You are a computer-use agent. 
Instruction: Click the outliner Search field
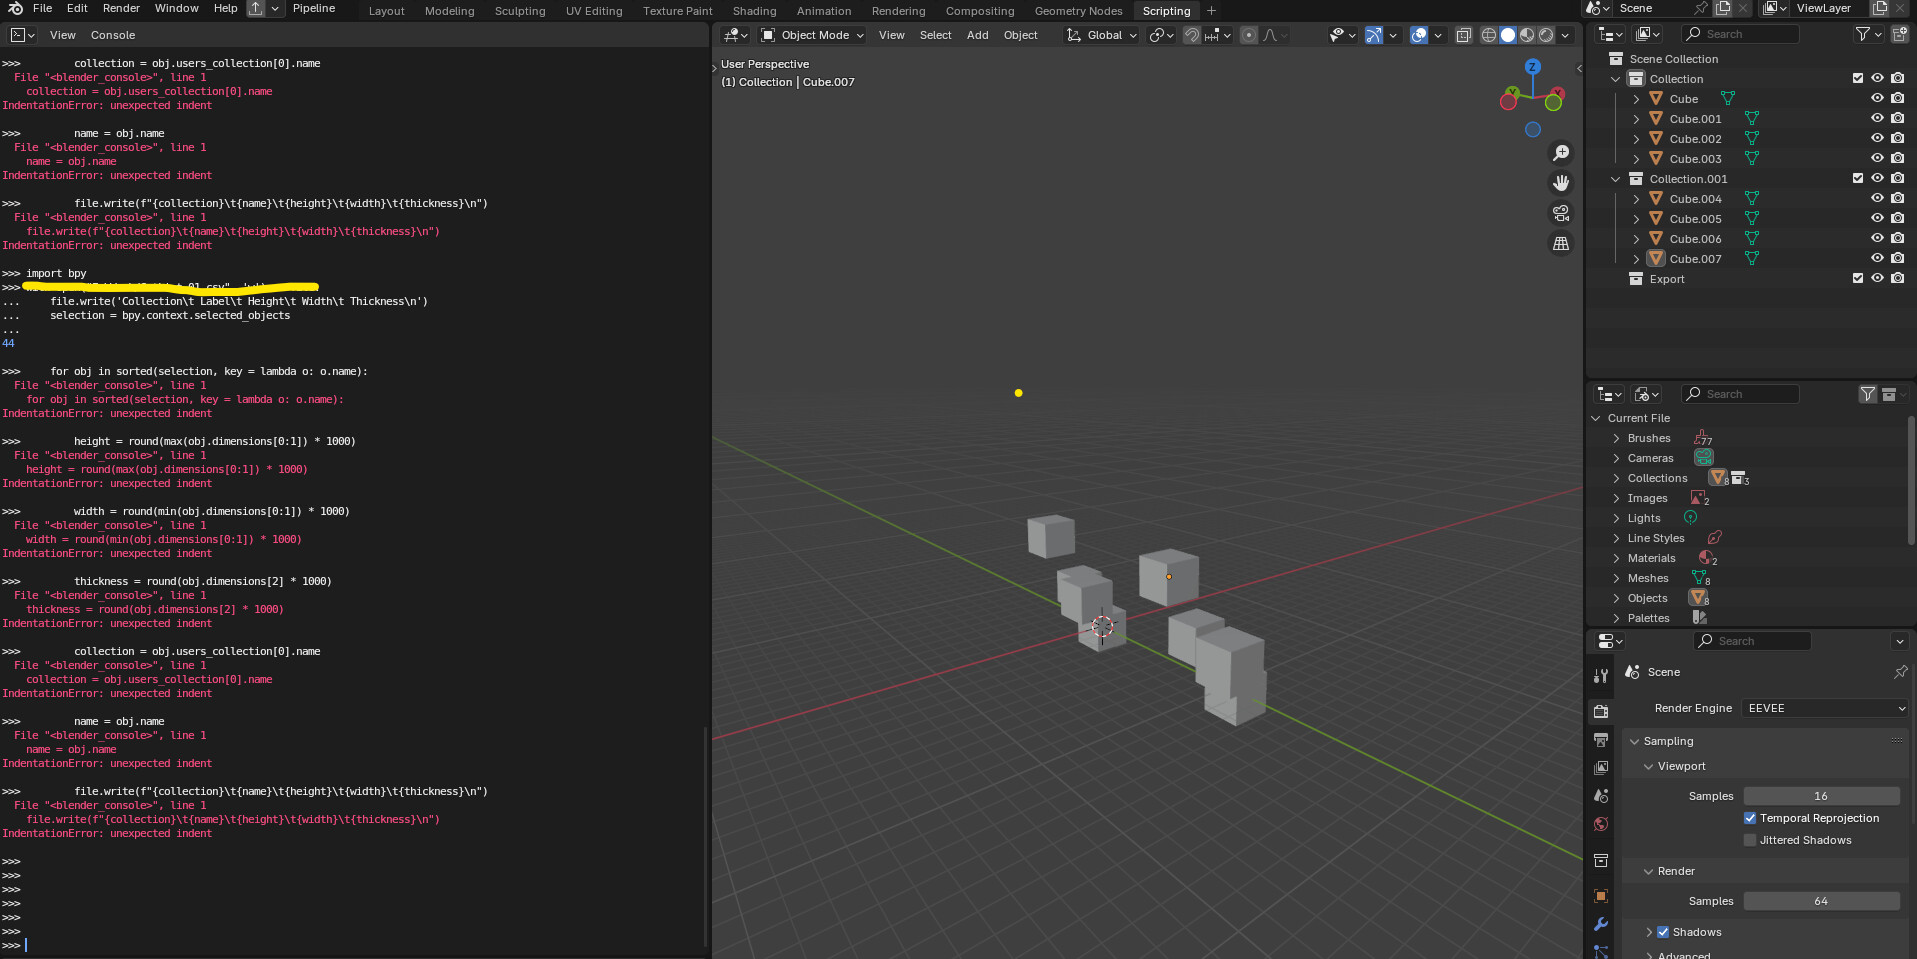click(x=1739, y=34)
